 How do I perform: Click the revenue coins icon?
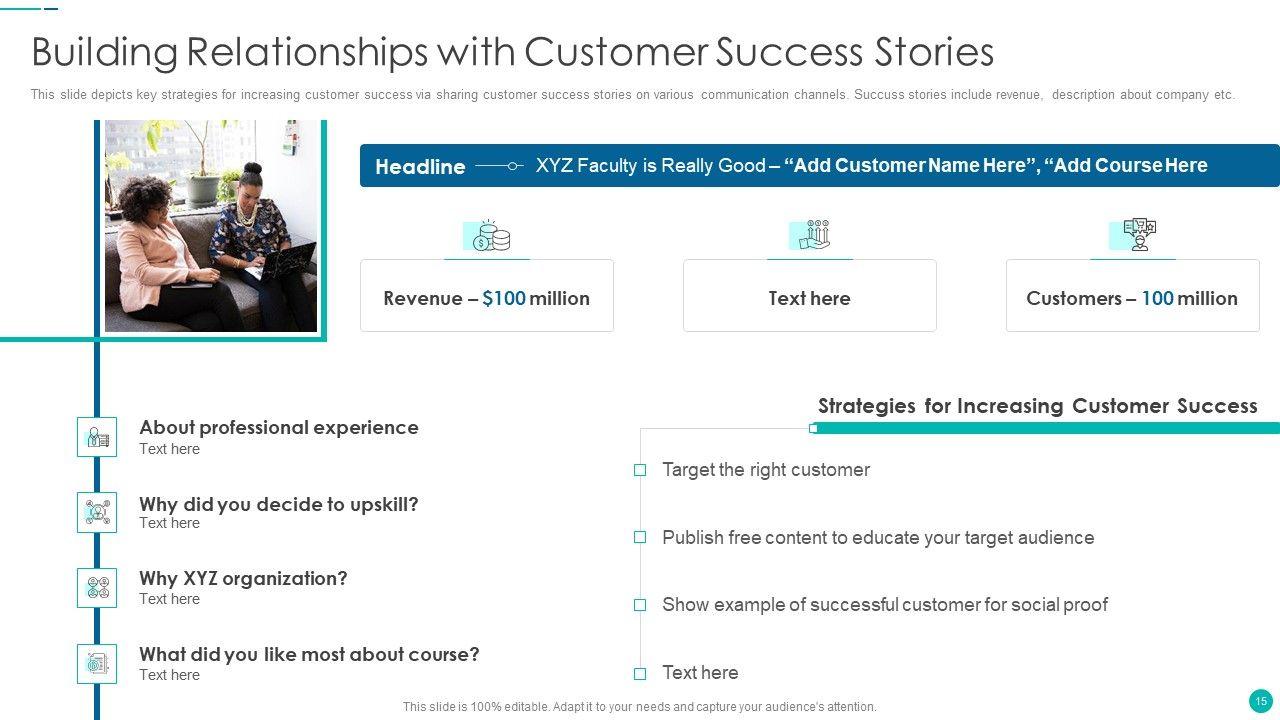click(x=488, y=237)
